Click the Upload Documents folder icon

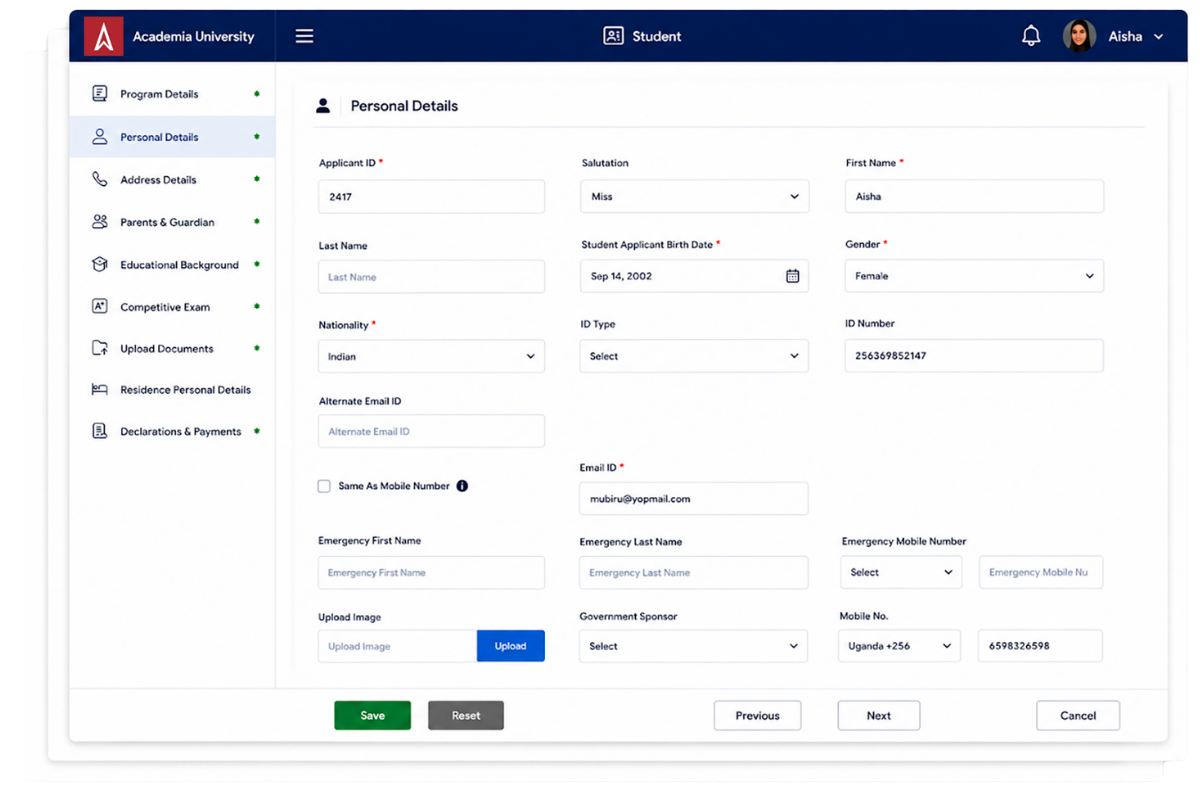click(100, 348)
